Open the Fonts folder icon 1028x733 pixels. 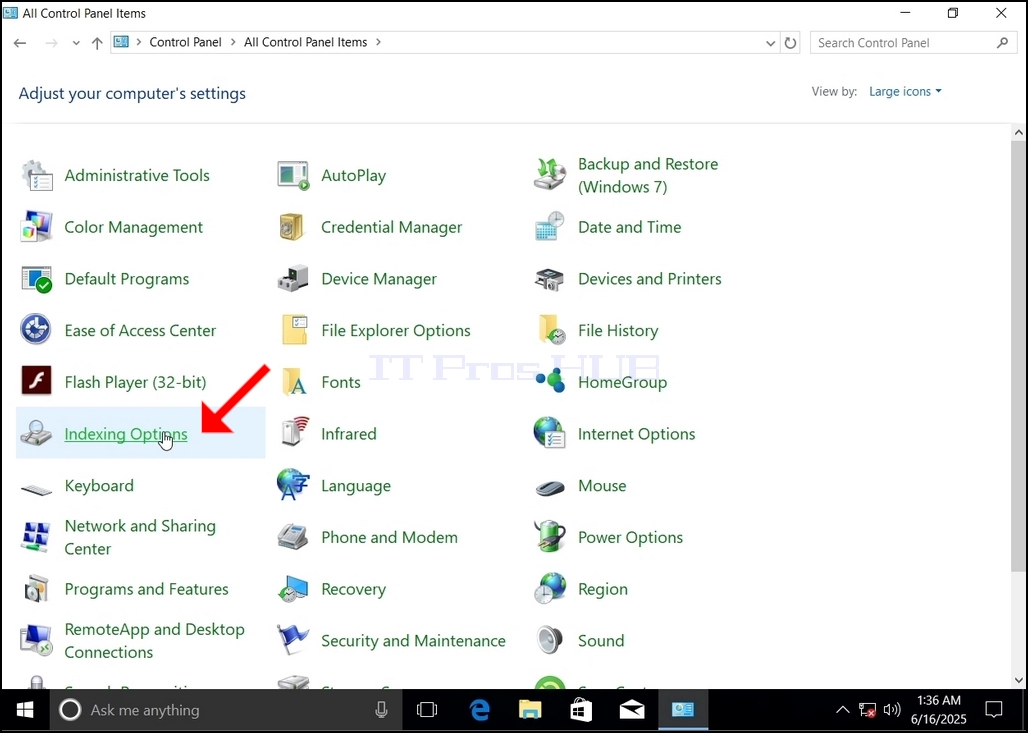click(294, 382)
